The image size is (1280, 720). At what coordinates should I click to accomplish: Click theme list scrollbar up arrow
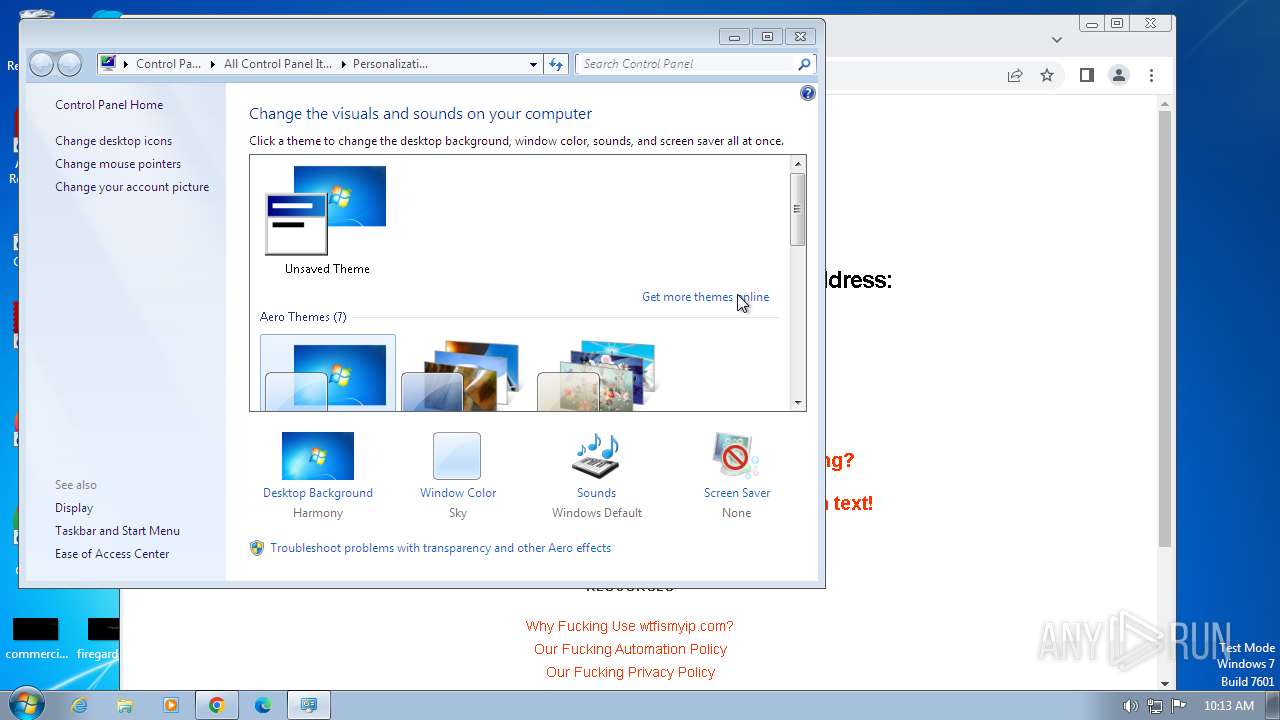click(x=797, y=164)
